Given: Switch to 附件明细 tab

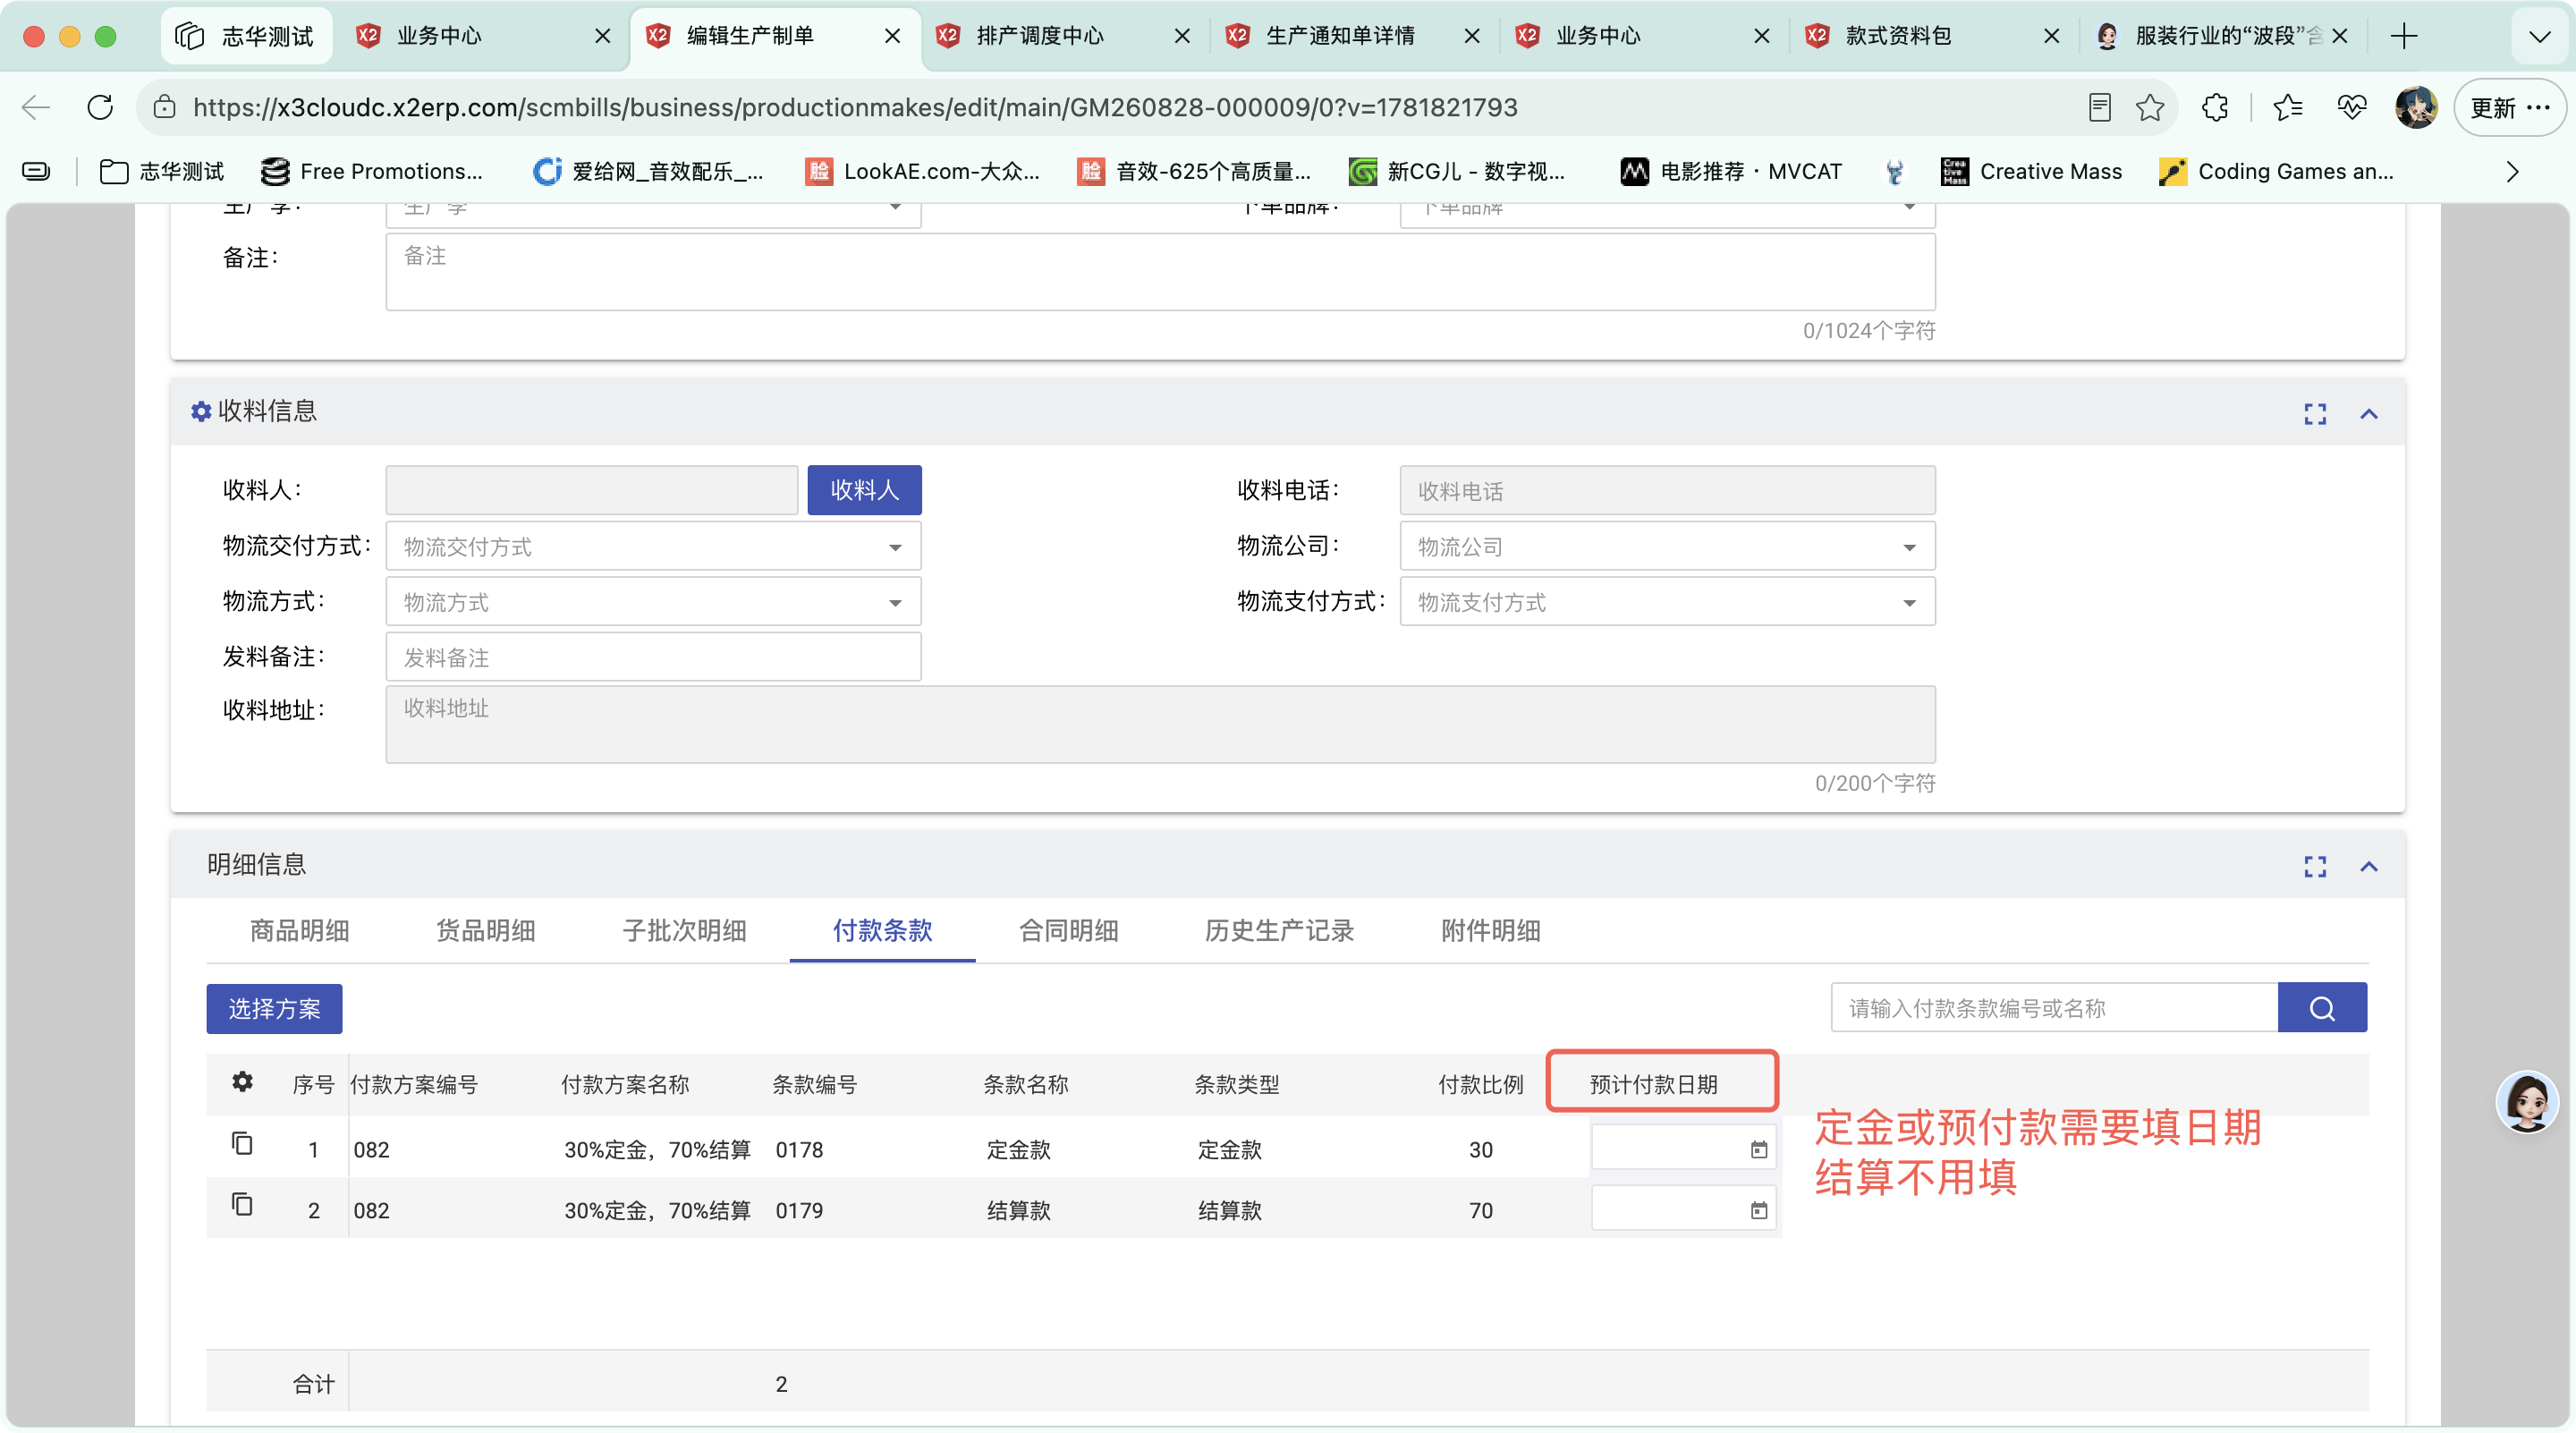Looking at the screenshot, I should [1490, 931].
